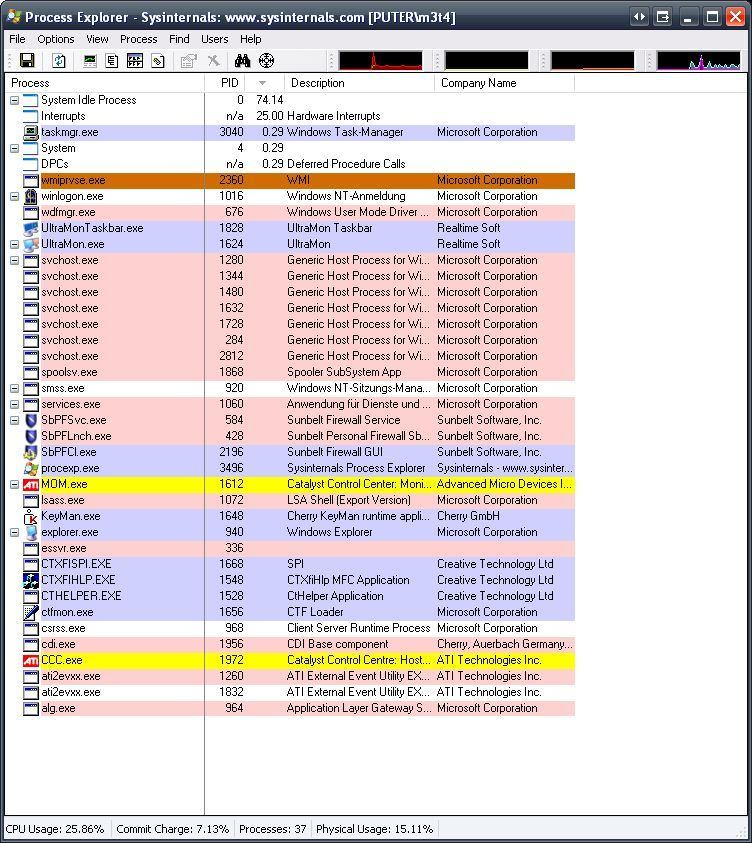The height and width of the screenshot is (843, 752).
Task: Collapse the UltraMon.exe tree node
Action: (x=15, y=245)
